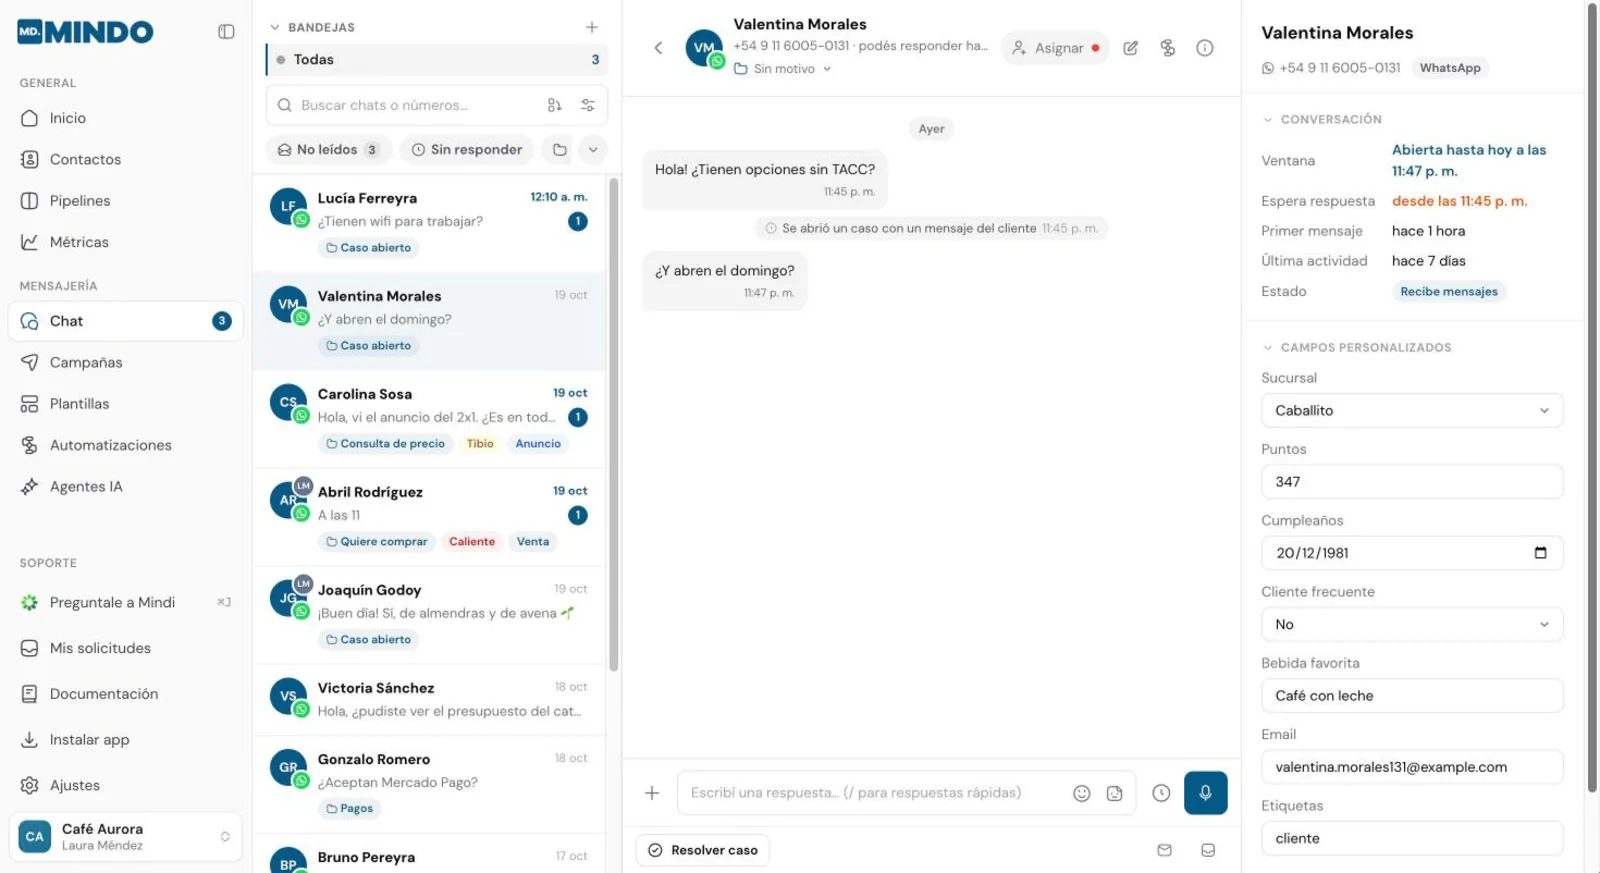1600x873 pixels.
Task: Open the Café Aurora account switcher
Action: click(x=126, y=837)
